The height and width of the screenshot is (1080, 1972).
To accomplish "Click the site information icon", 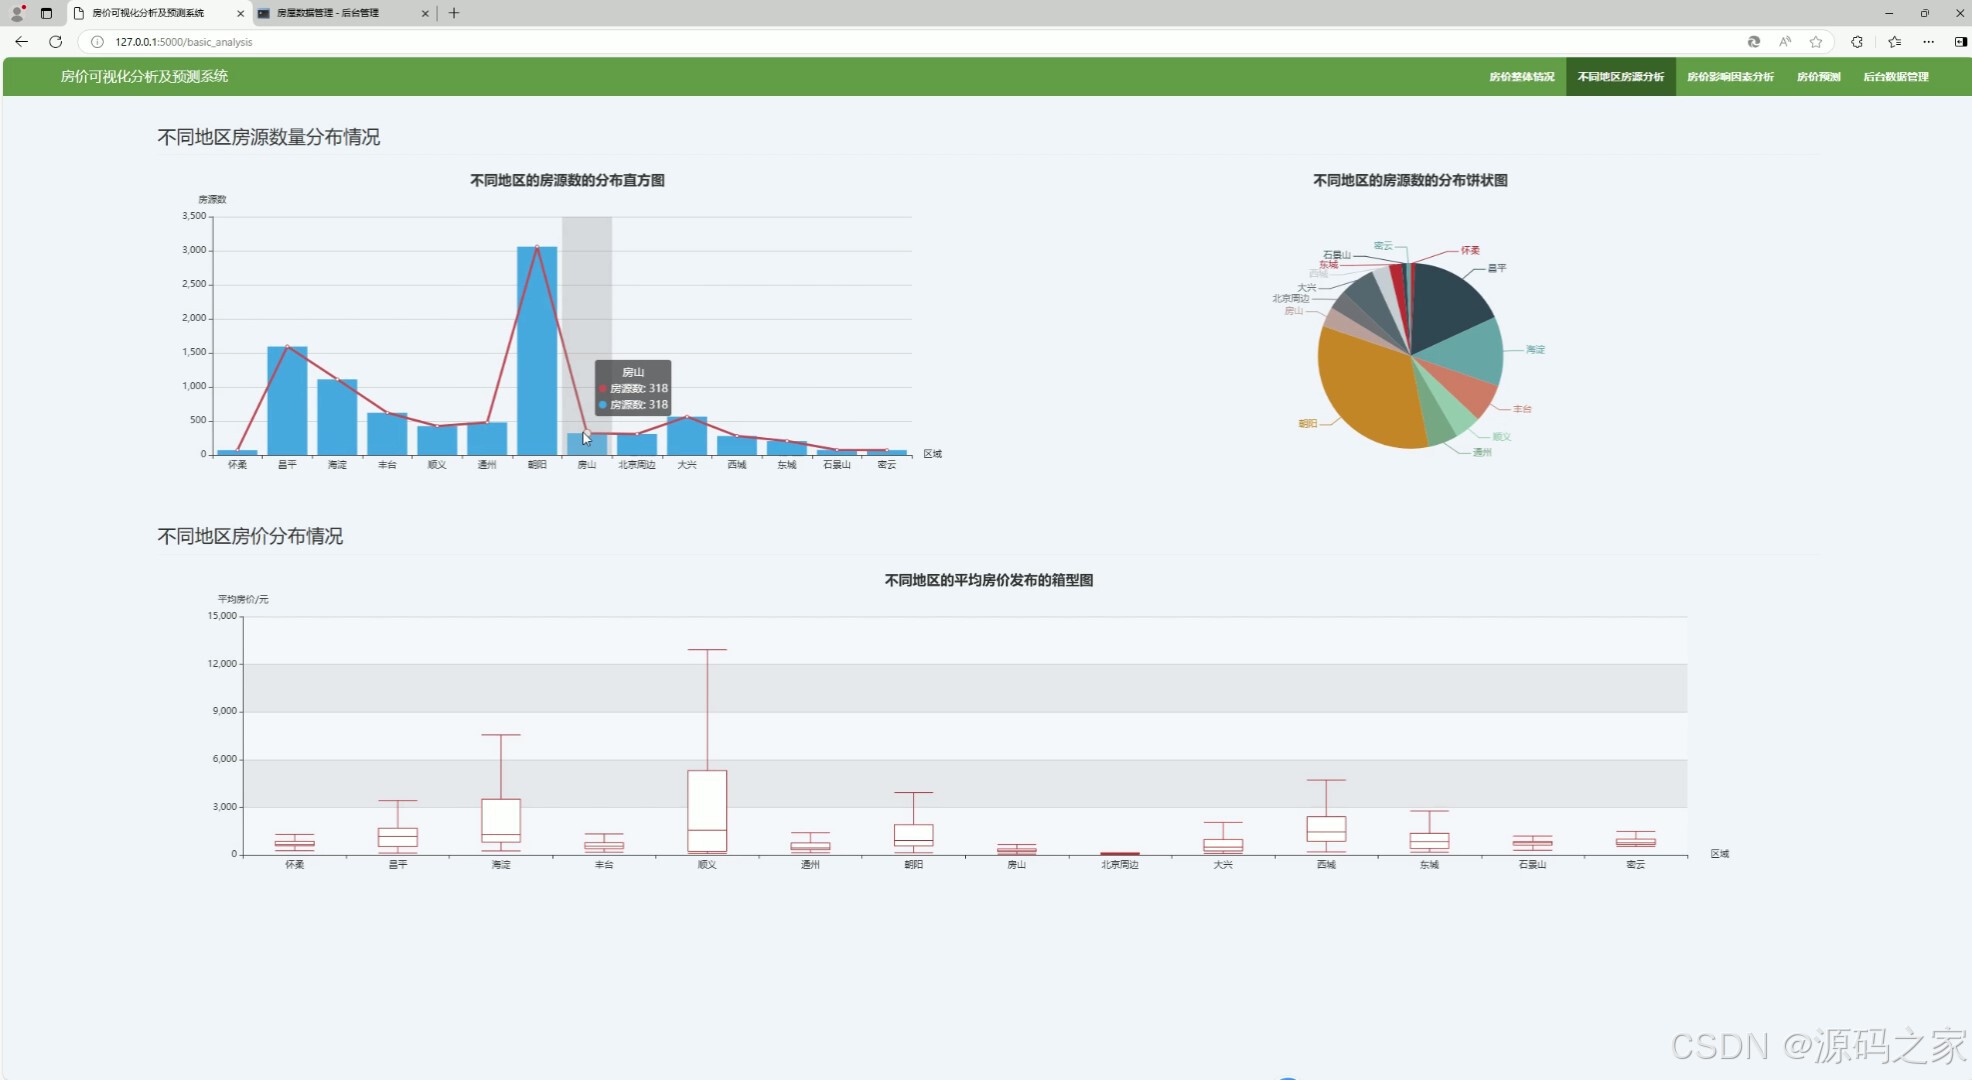I will click(x=97, y=42).
